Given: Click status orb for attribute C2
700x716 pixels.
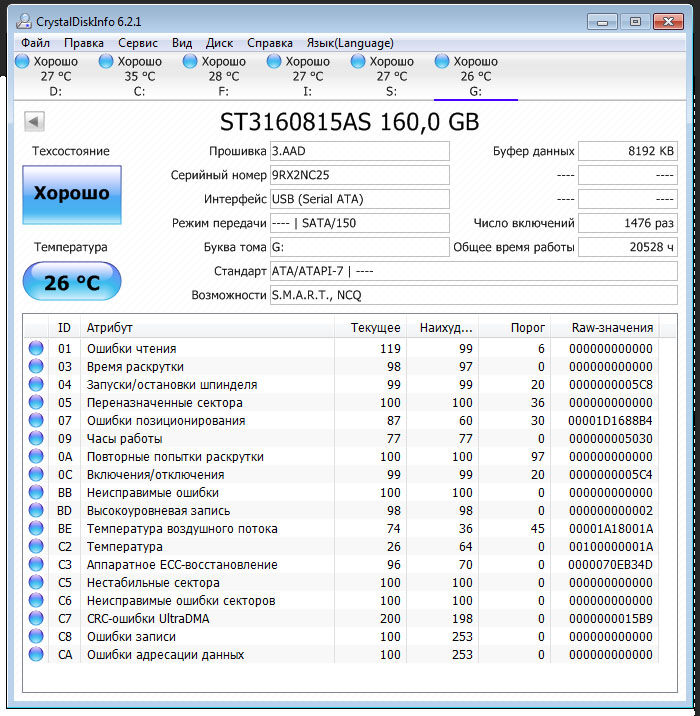Looking at the screenshot, I should pos(36,546).
